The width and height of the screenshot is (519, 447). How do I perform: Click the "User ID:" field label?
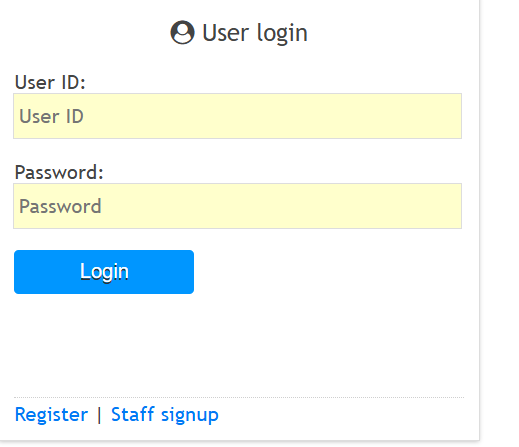50,82
